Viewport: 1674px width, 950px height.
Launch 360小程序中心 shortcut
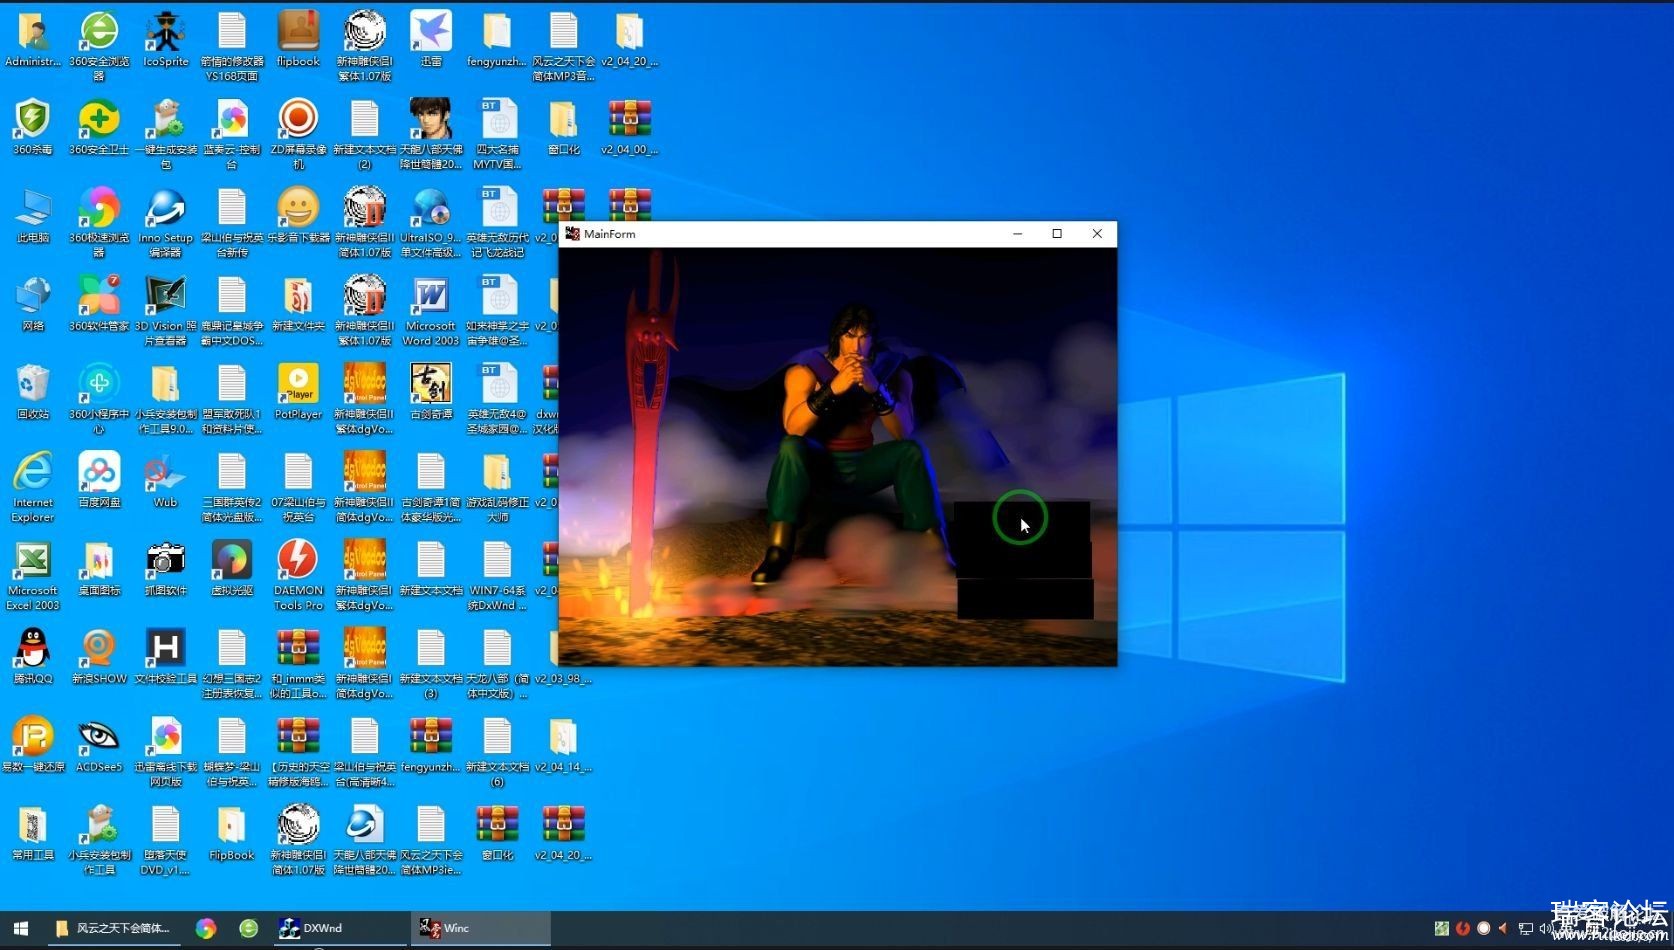tap(99, 399)
